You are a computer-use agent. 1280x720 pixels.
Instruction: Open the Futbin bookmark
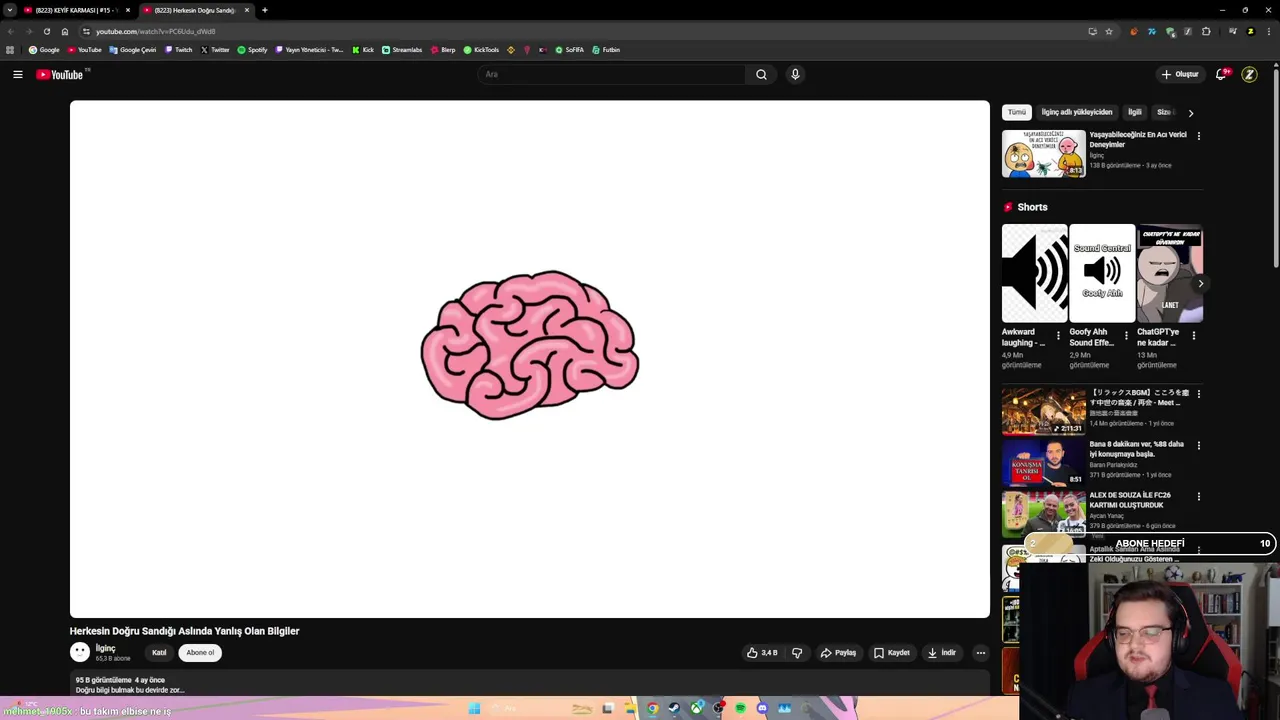[606, 50]
